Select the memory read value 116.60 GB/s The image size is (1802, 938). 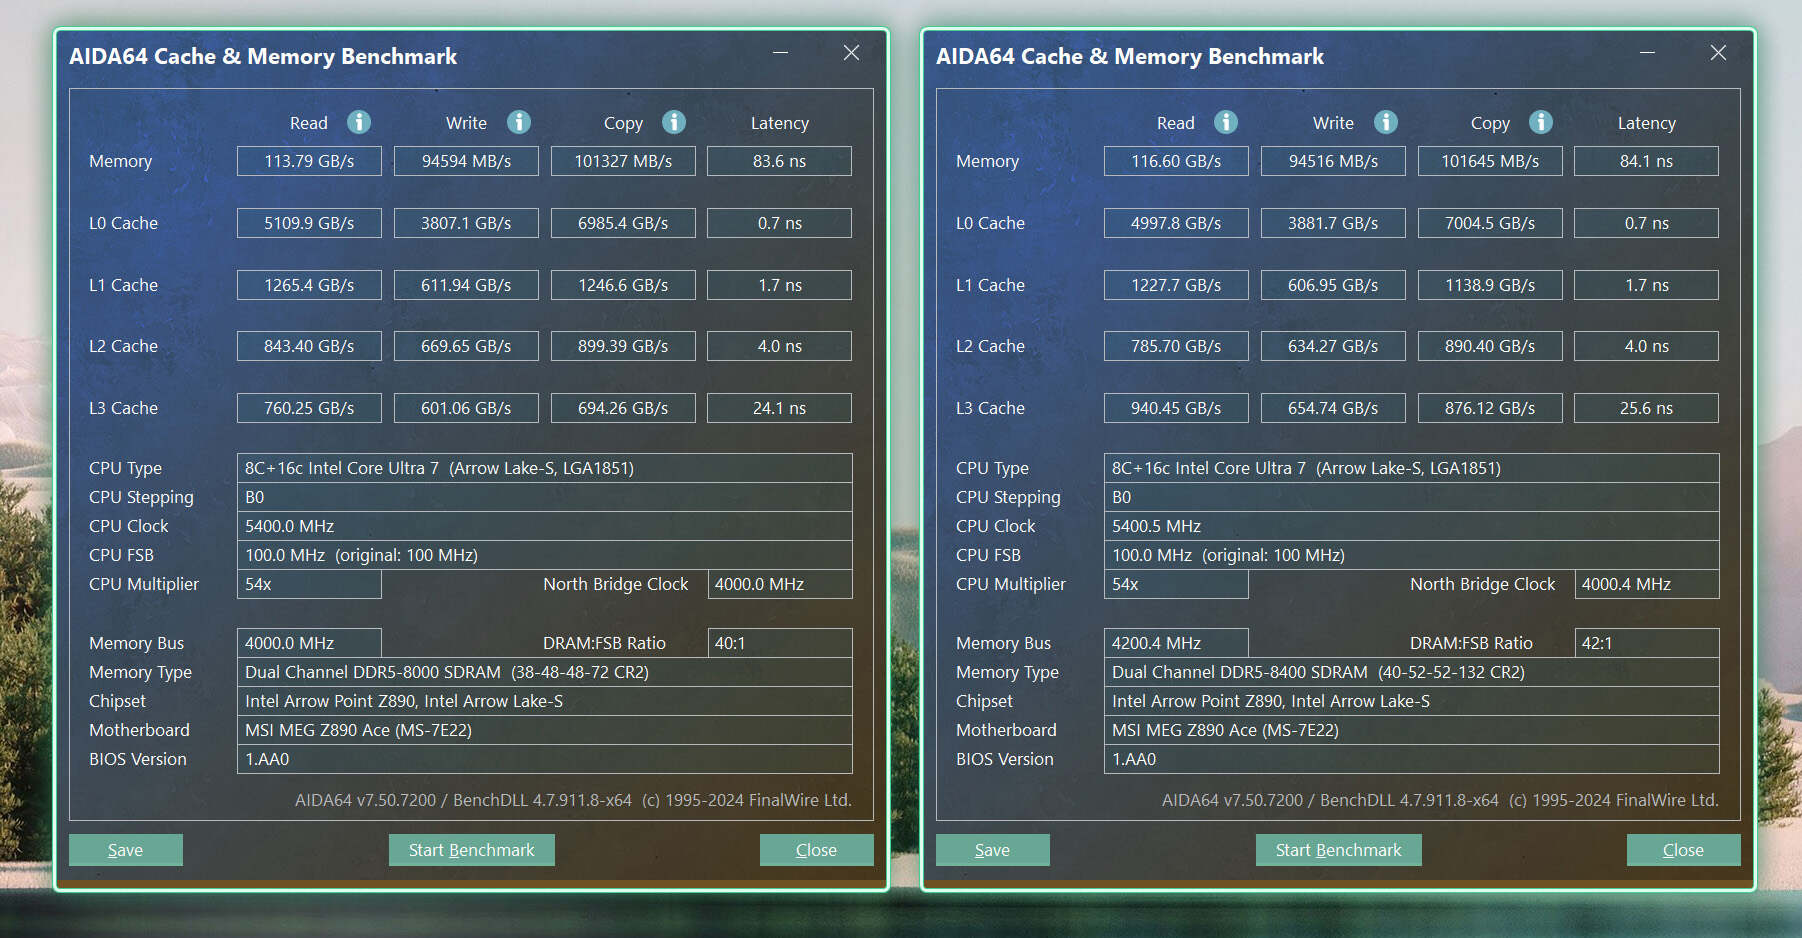pos(1176,161)
